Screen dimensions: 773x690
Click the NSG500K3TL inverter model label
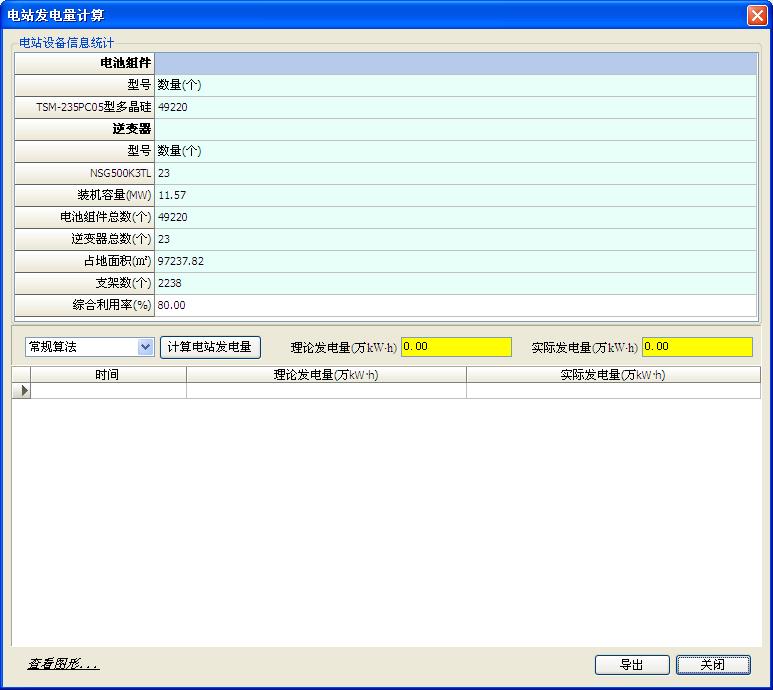coord(120,173)
